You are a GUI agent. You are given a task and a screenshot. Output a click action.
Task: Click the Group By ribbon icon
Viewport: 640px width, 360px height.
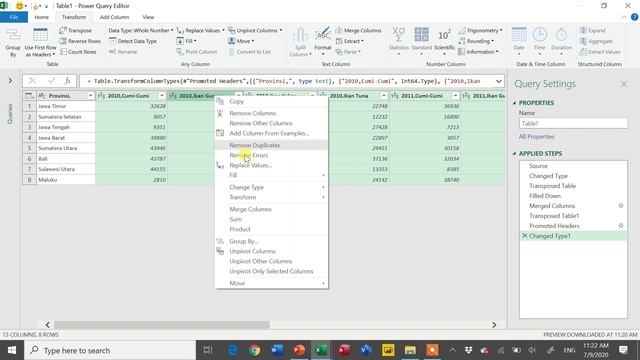coord(13,42)
